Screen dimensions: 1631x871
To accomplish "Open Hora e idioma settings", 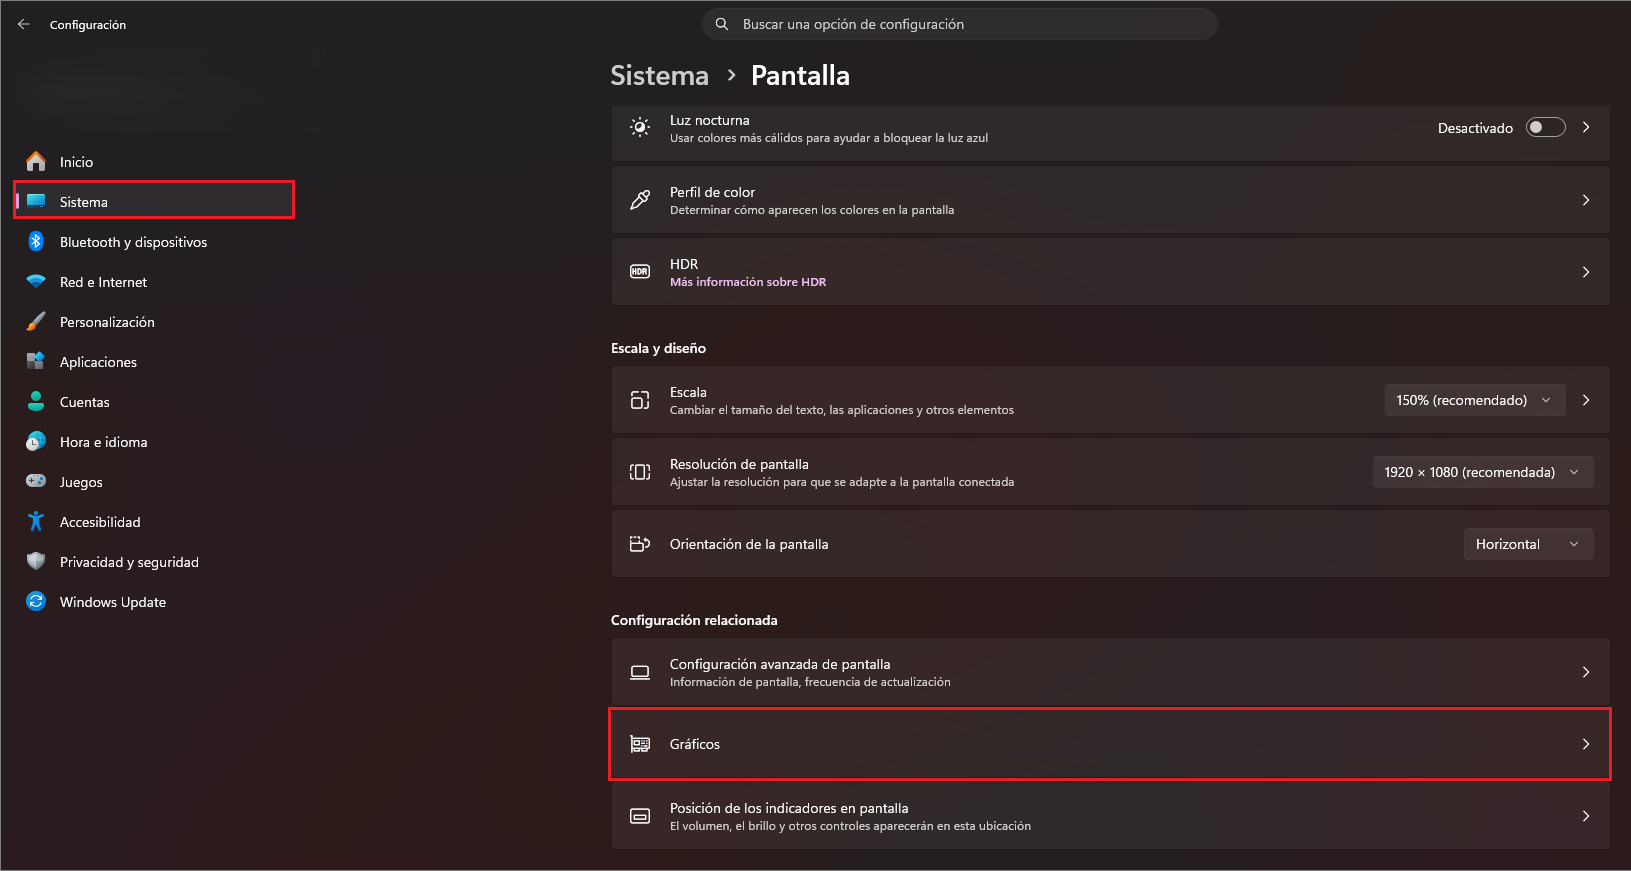I will click(154, 441).
